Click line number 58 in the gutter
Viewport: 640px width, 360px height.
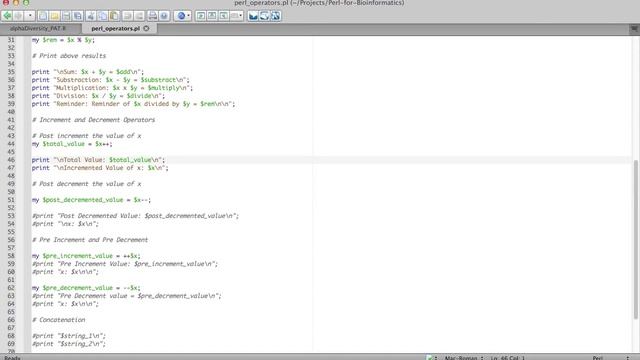[11, 256]
